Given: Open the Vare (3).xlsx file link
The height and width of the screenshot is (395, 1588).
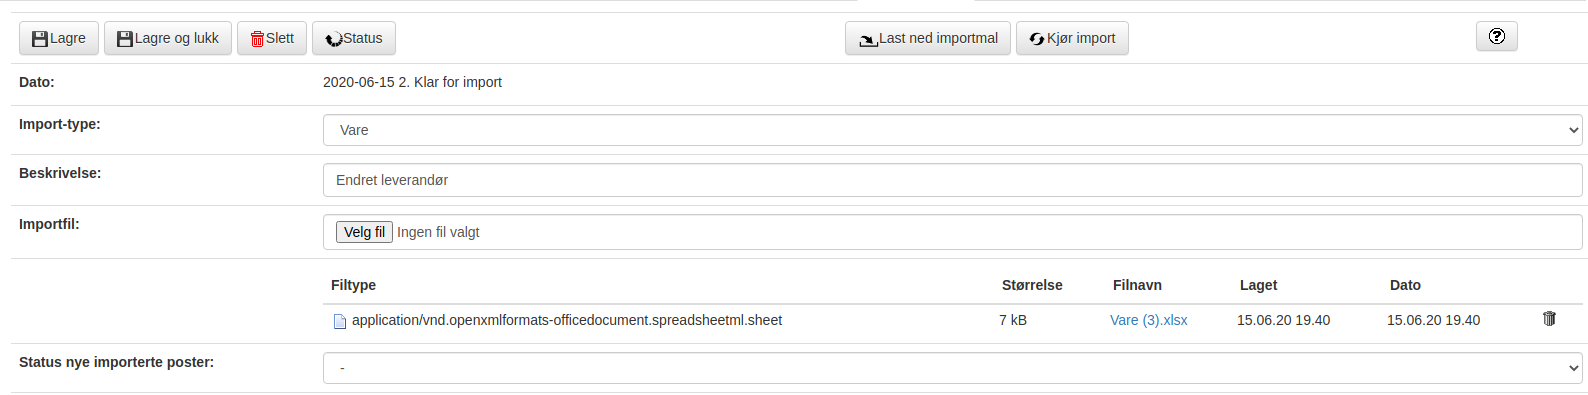Looking at the screenshot, I should pyautogui.click(x=1149, y=320).
